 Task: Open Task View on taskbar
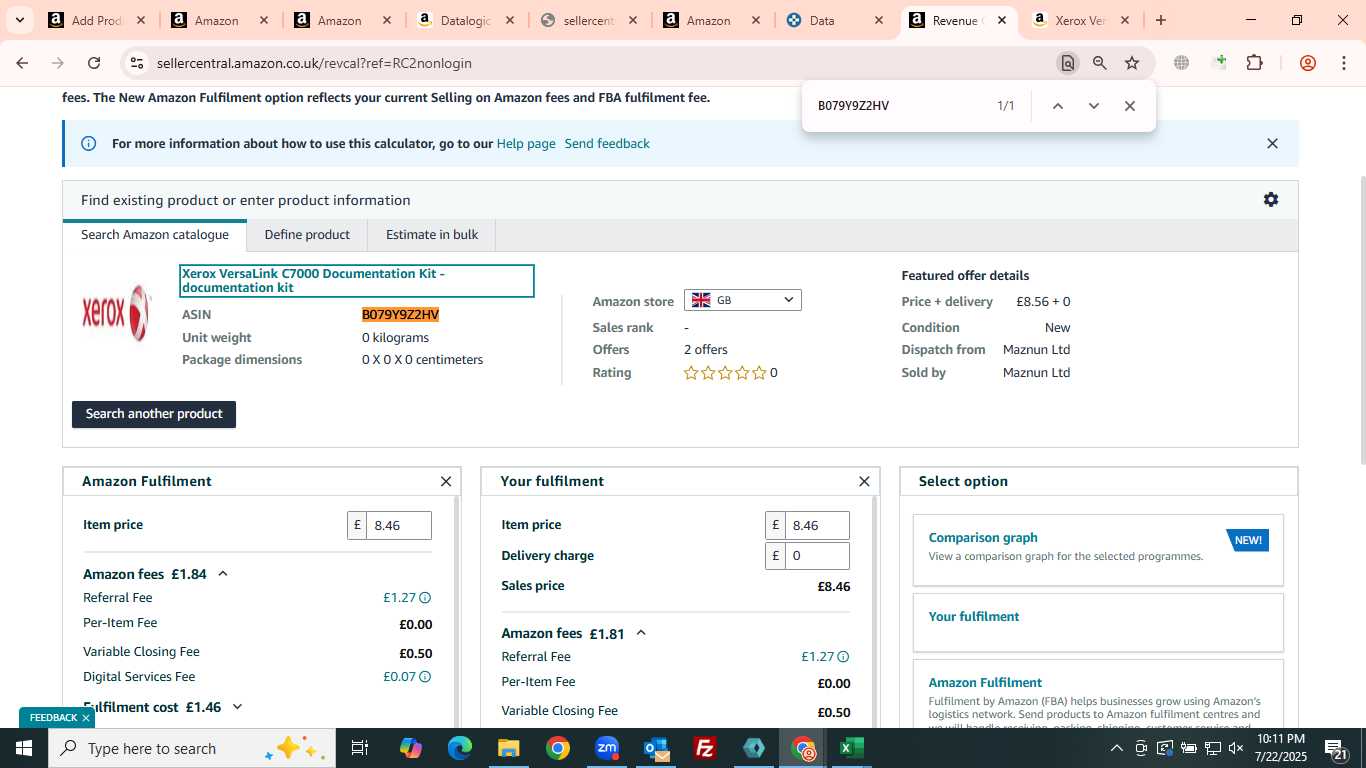360,748
